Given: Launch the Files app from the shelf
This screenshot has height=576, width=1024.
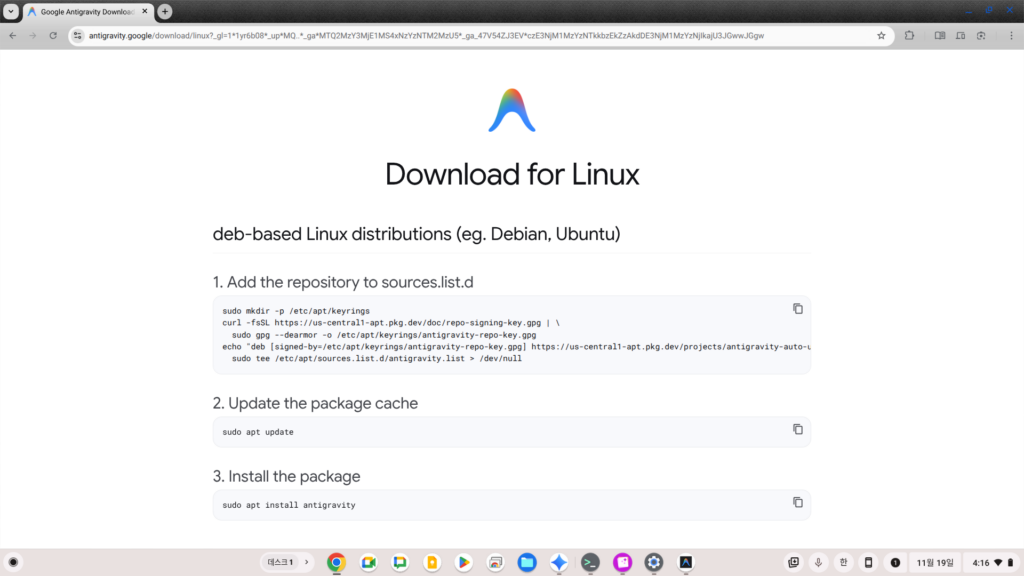Looking at the screenshot, I should [x=527, y=562].
